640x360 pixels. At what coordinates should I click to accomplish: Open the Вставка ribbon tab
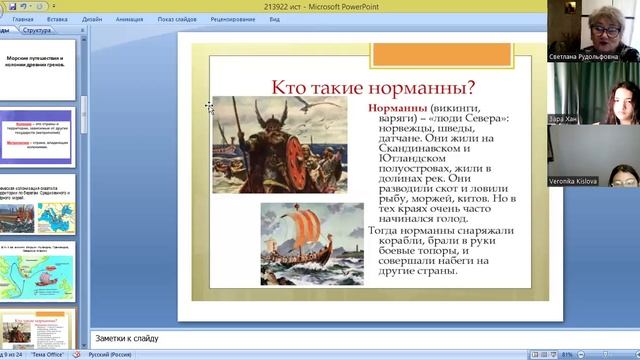[57, 19]
